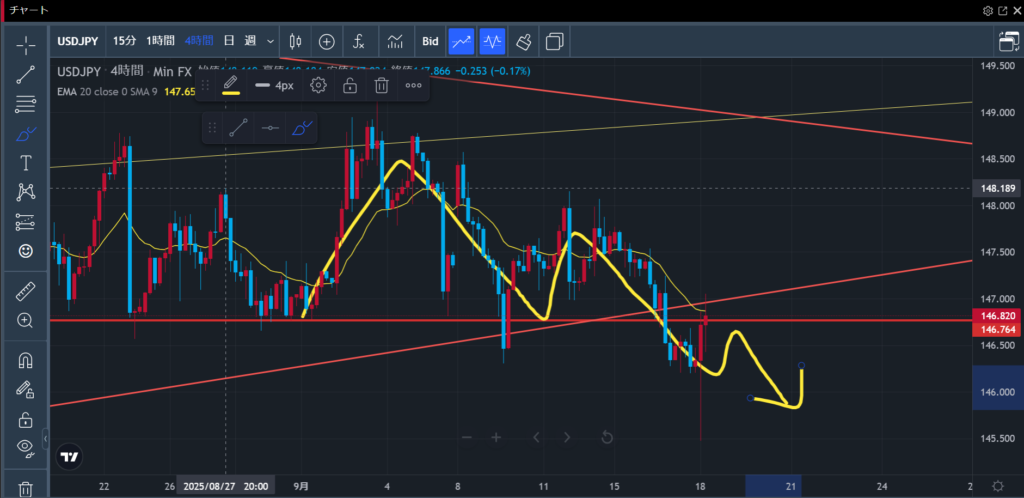
Task: Click the 2025/08/27 20:00 date label
Action: pyautogui.click(x=225, y=486)
